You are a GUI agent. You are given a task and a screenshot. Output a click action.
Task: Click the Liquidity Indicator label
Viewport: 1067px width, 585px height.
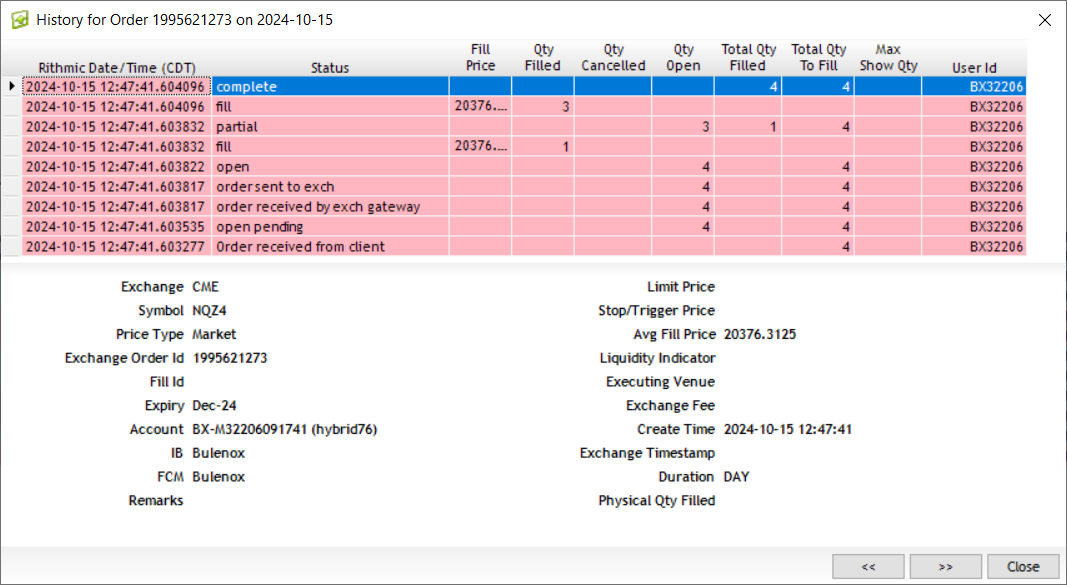[x=657, y=358]
